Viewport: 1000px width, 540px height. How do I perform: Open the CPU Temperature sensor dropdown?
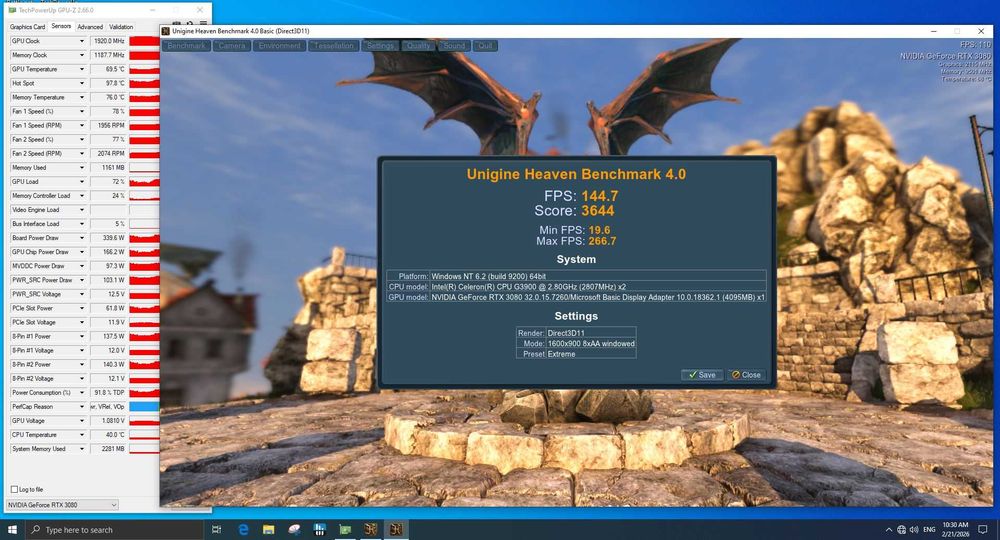82,434
